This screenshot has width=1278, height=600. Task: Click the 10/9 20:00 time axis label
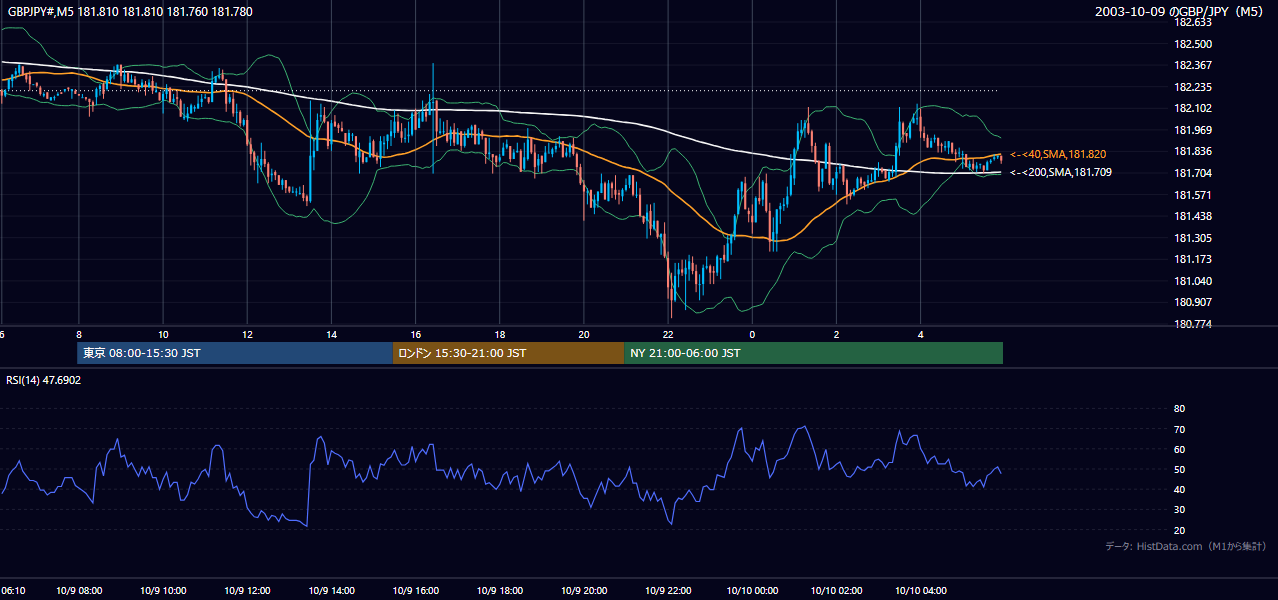tap(583, 591)
